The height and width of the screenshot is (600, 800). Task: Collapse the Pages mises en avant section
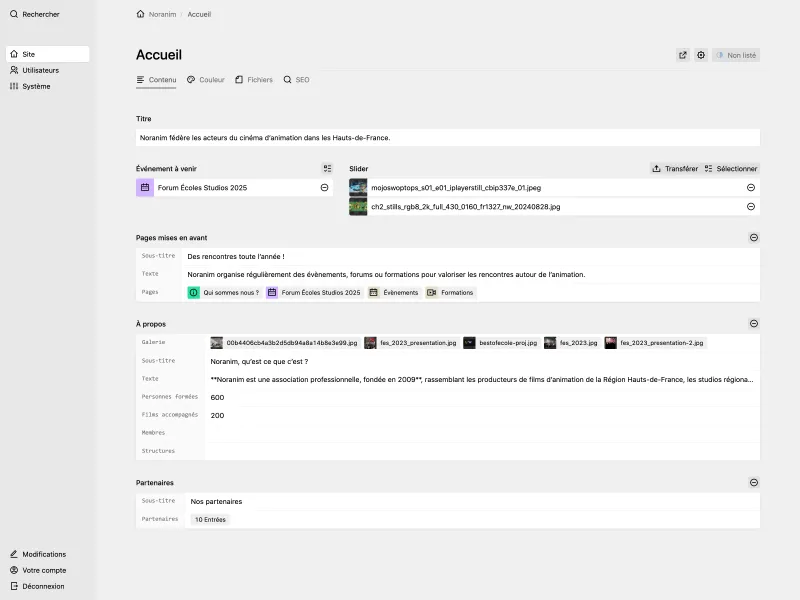click(x=754, y=237)
